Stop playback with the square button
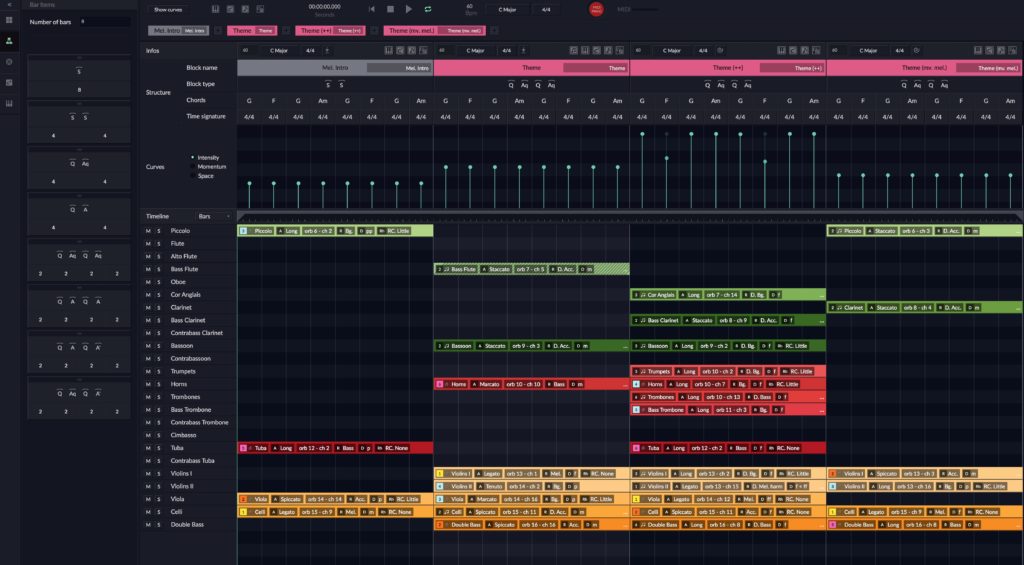1024x565 pixels. pos(391,9)
